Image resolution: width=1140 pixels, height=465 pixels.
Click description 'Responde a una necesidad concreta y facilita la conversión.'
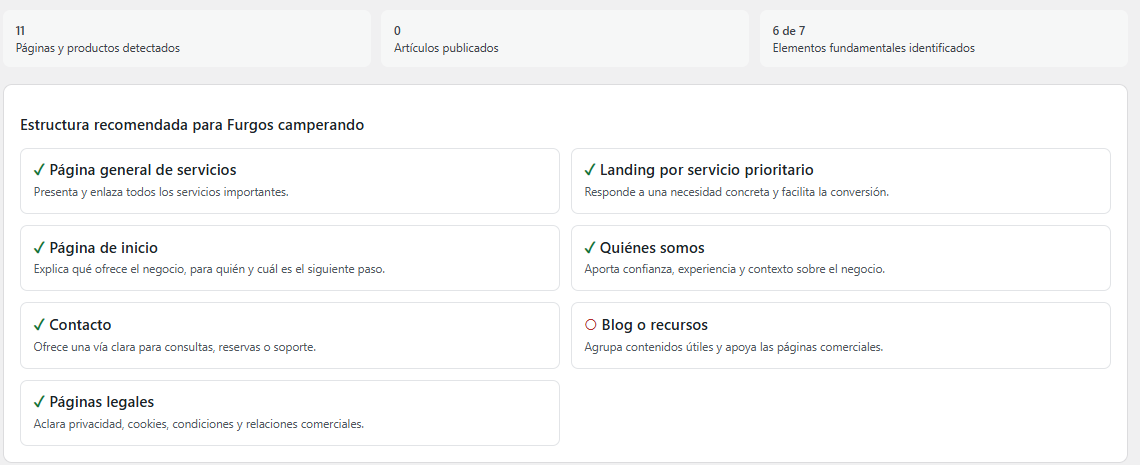[737, 193]
